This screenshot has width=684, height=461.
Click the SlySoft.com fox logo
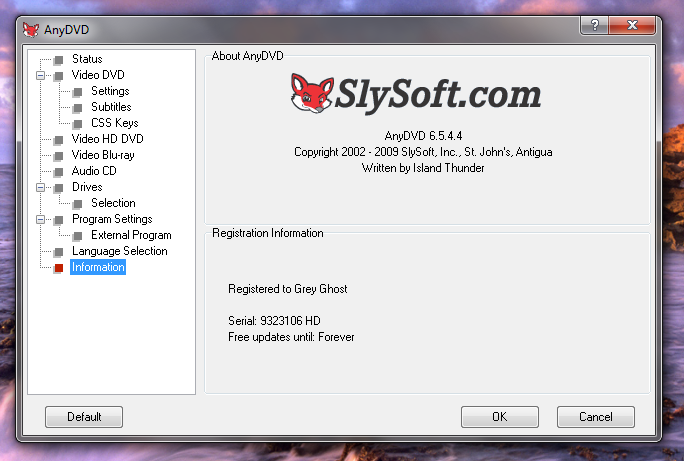click(x=312, y=93)
